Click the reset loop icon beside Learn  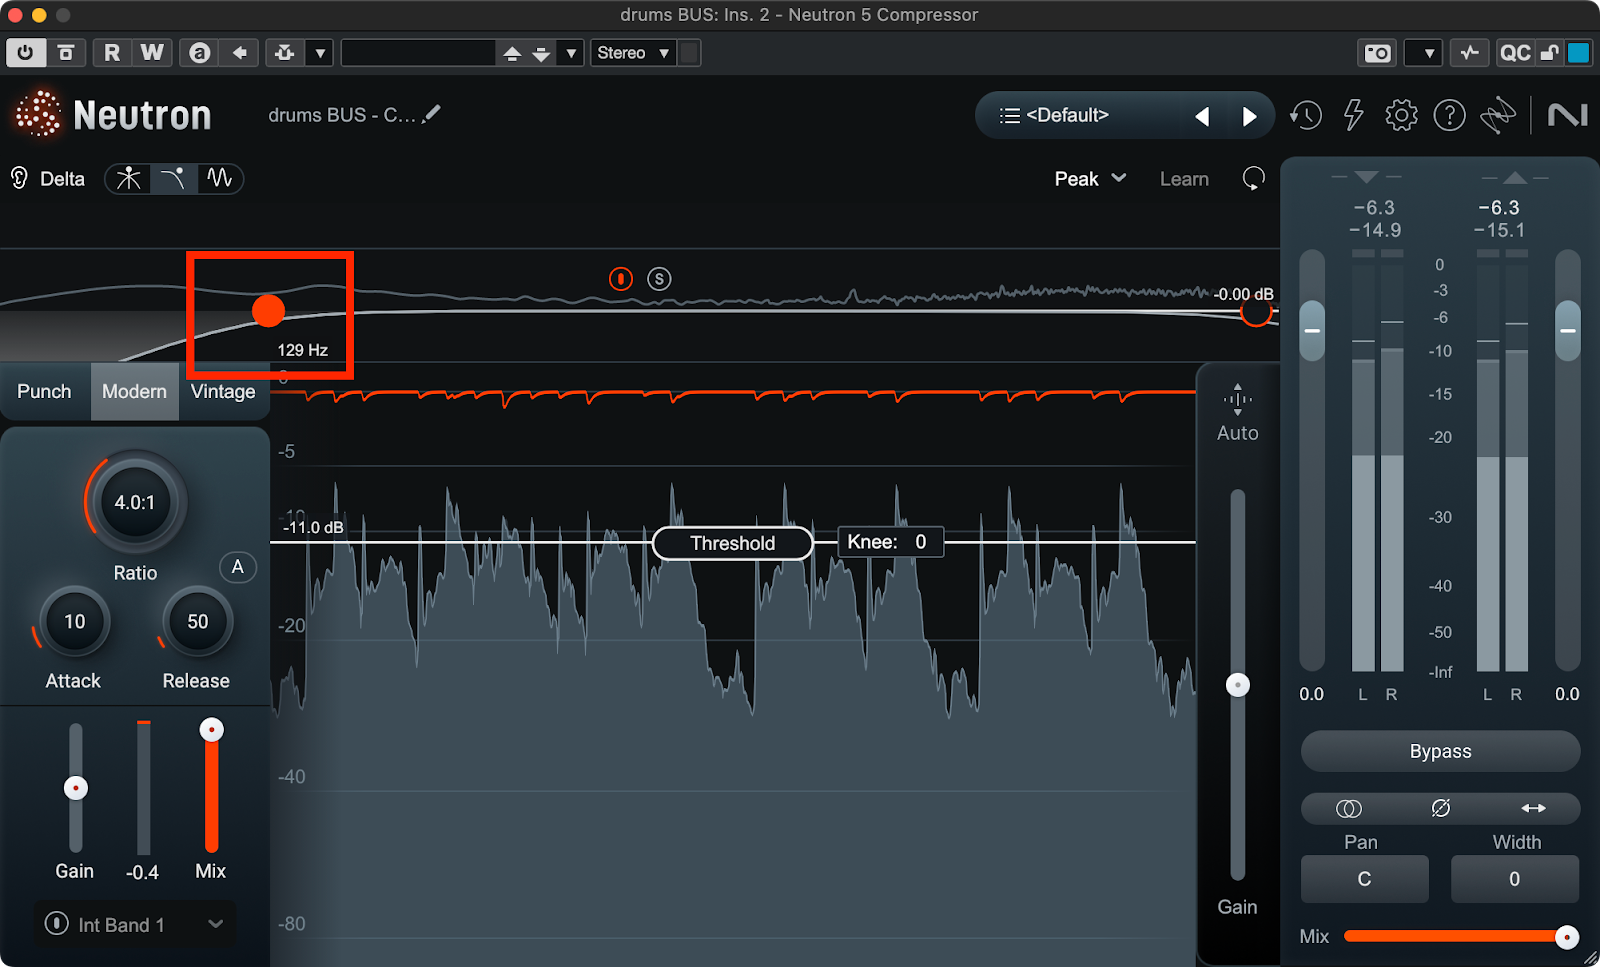tap(1253, 179)
